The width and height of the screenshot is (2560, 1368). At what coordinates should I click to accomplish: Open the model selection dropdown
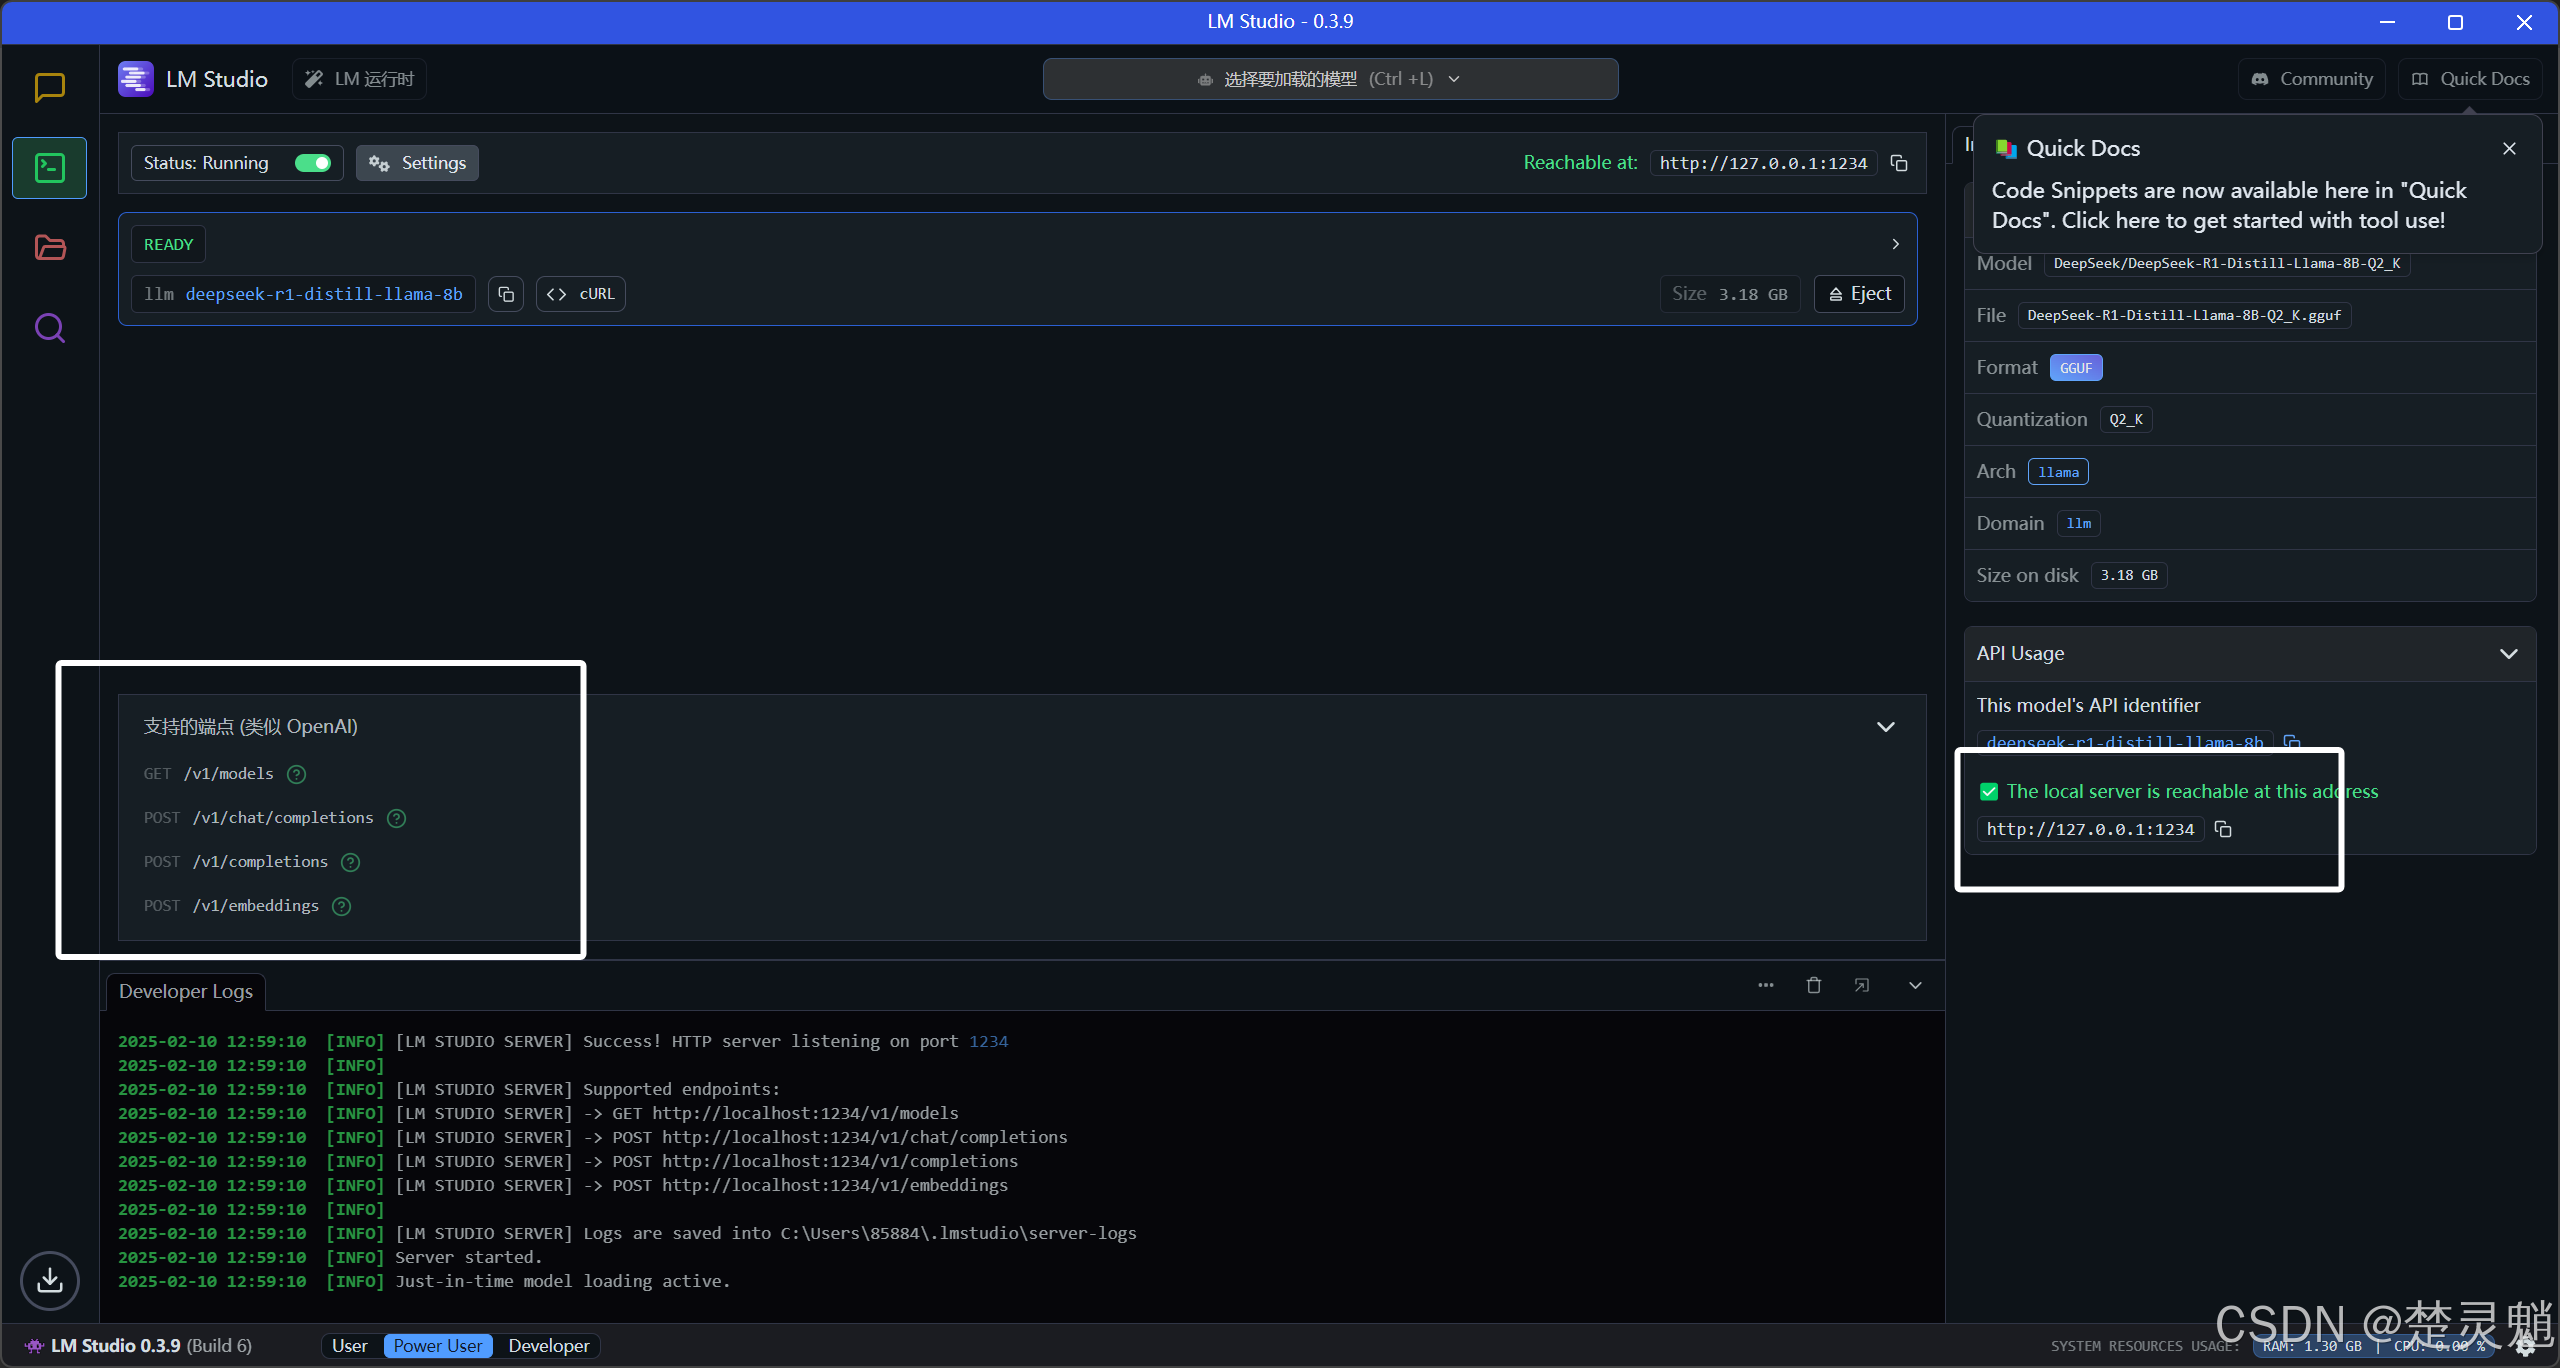[1330, 79]
